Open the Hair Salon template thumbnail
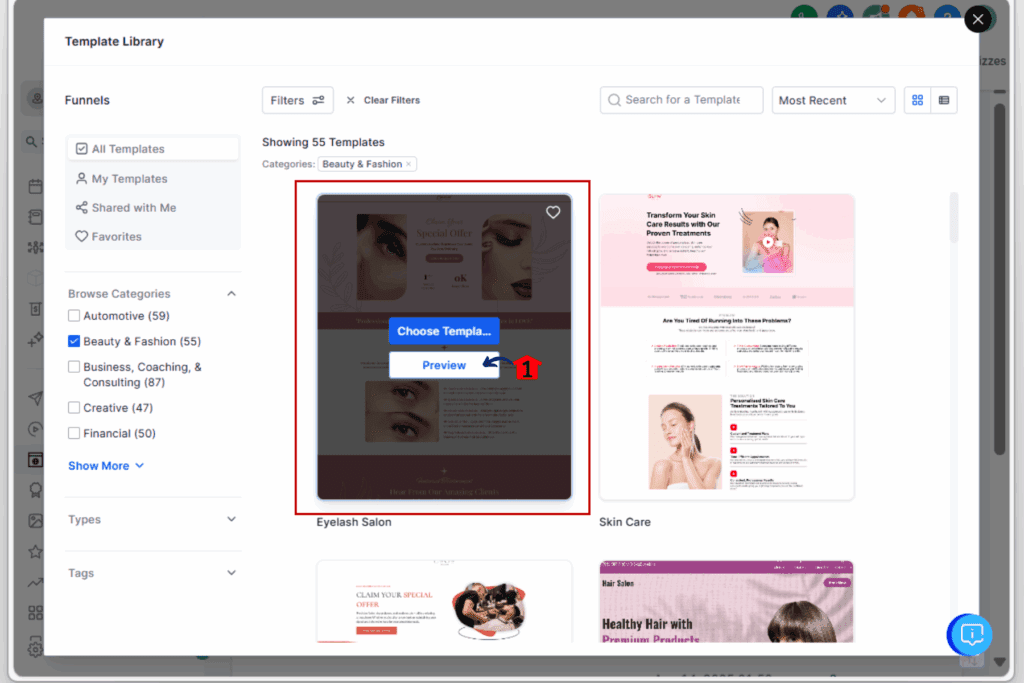Viewport: 1024px width, 683px height. click(x=726, y=601)
